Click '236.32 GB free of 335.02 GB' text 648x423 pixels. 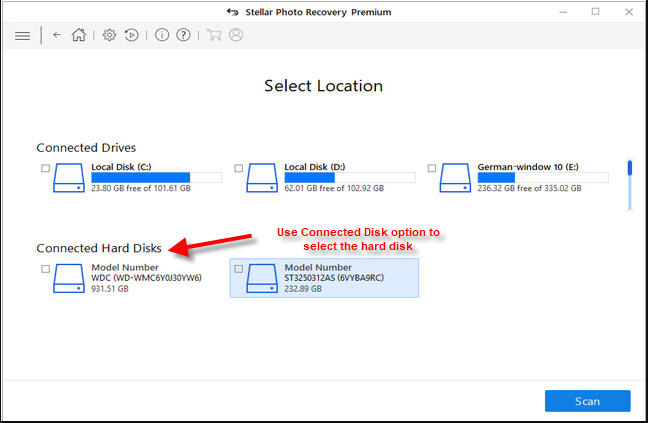(x=529, y=188)
